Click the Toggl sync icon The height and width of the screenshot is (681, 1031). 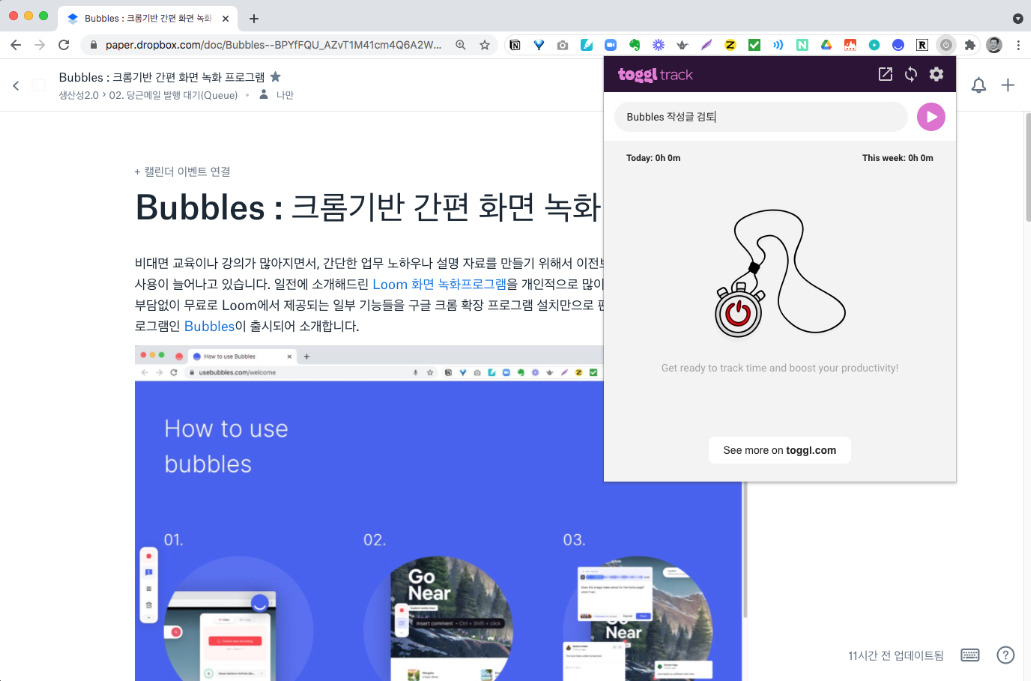[911, 74]
